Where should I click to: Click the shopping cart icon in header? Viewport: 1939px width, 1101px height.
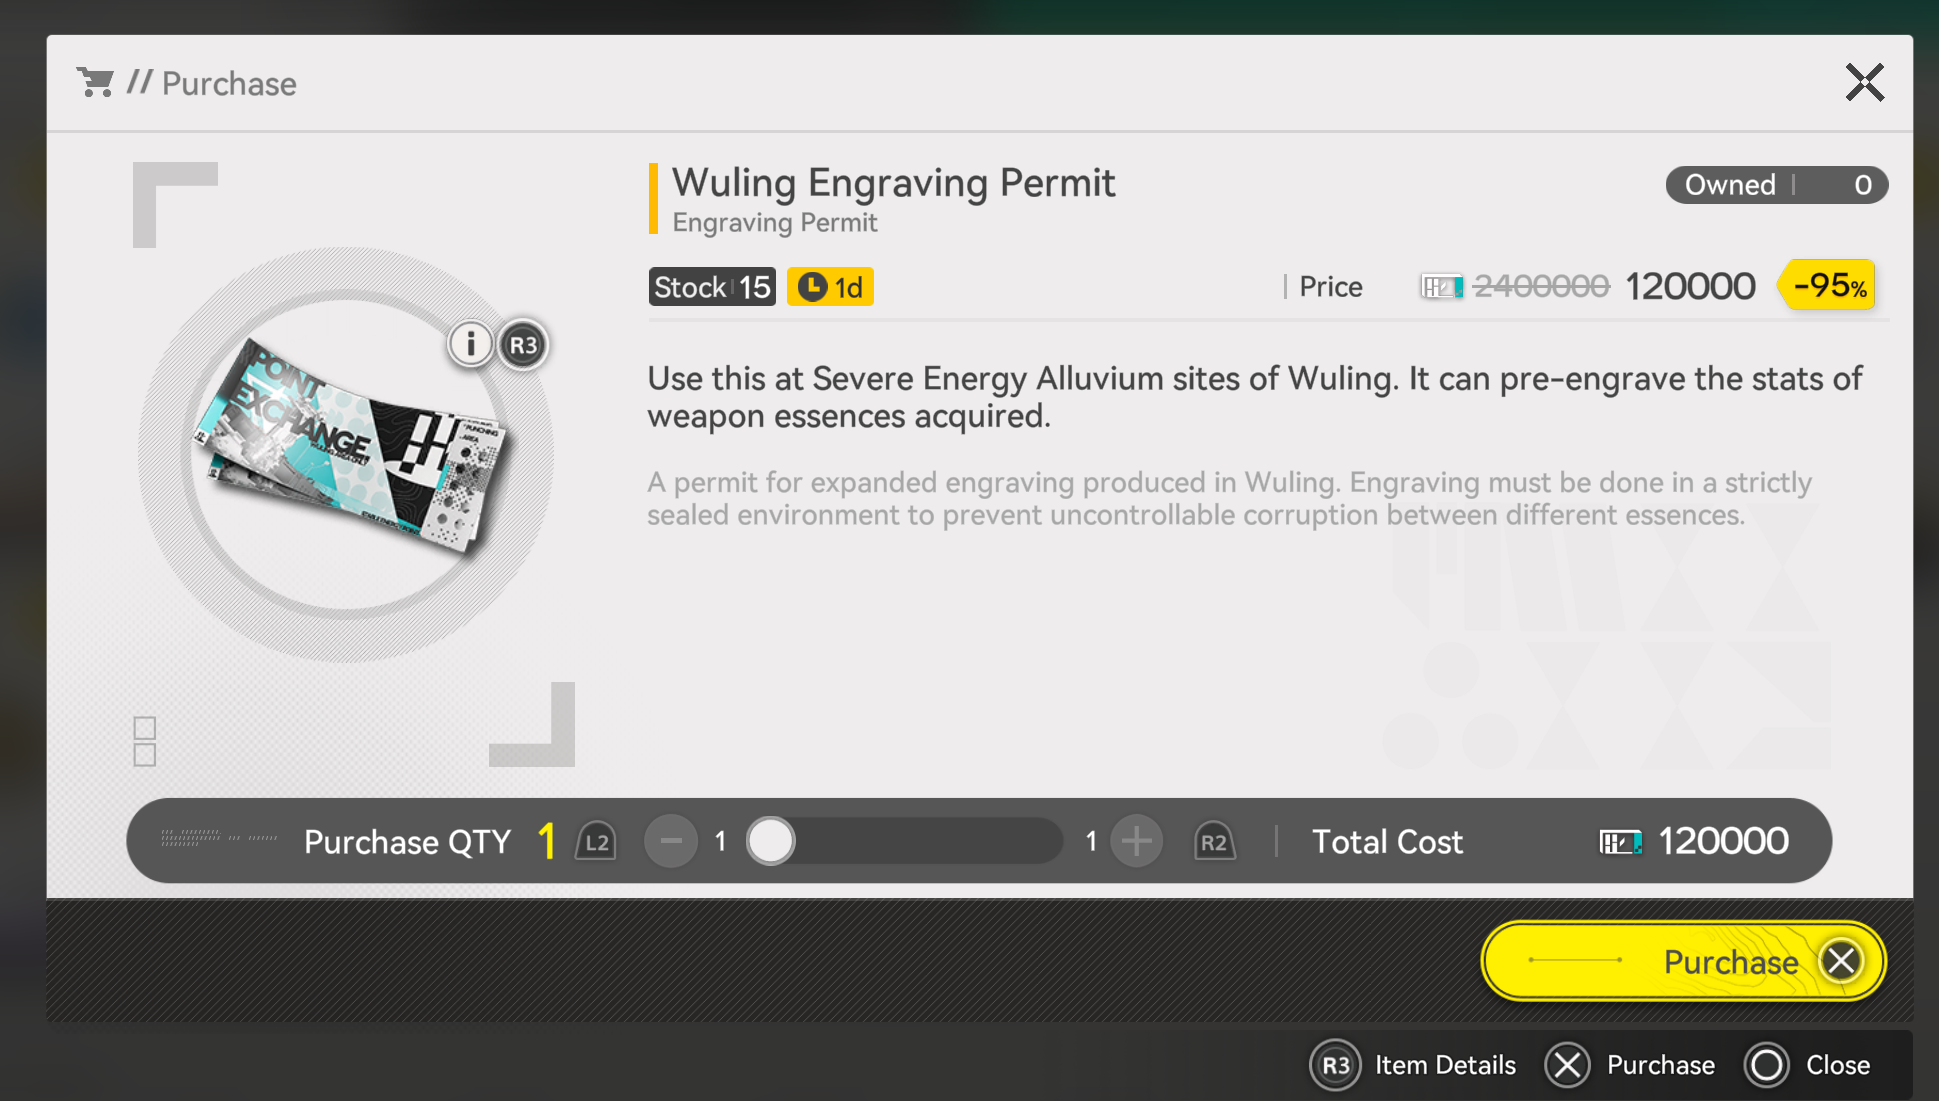point(95,83)
